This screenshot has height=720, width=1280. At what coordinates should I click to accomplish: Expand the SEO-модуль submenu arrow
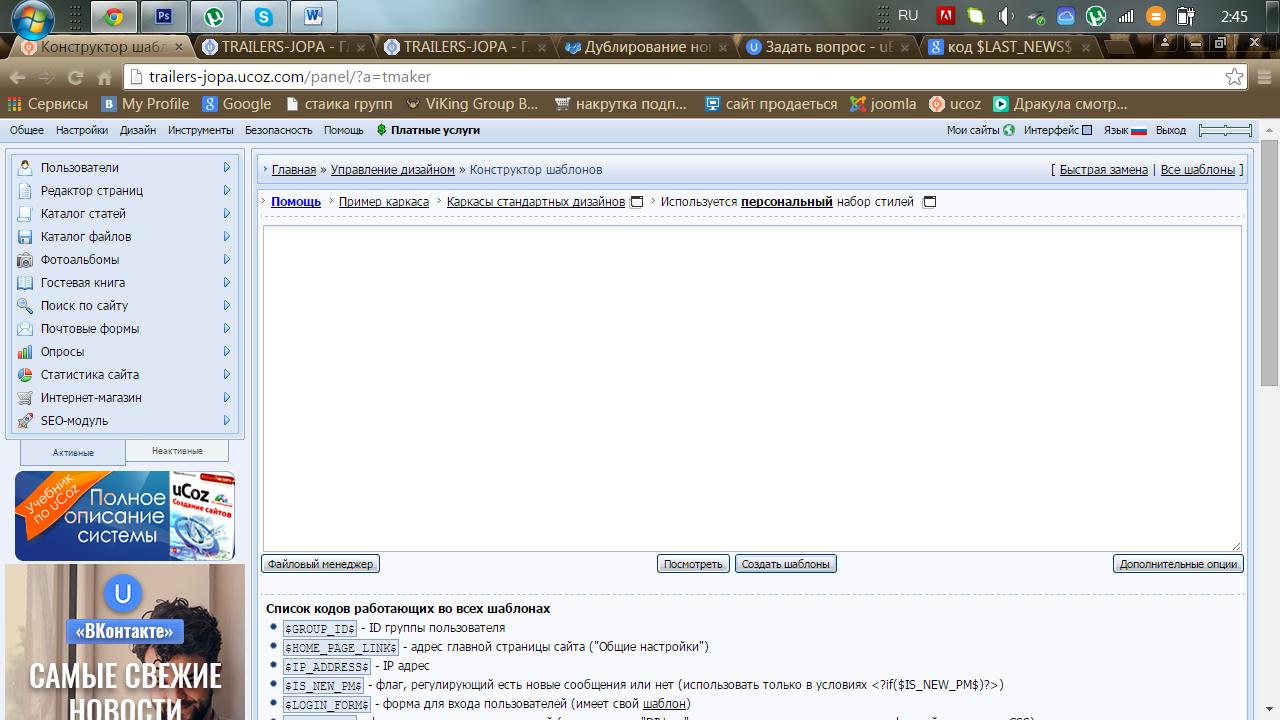click(227, 421)
